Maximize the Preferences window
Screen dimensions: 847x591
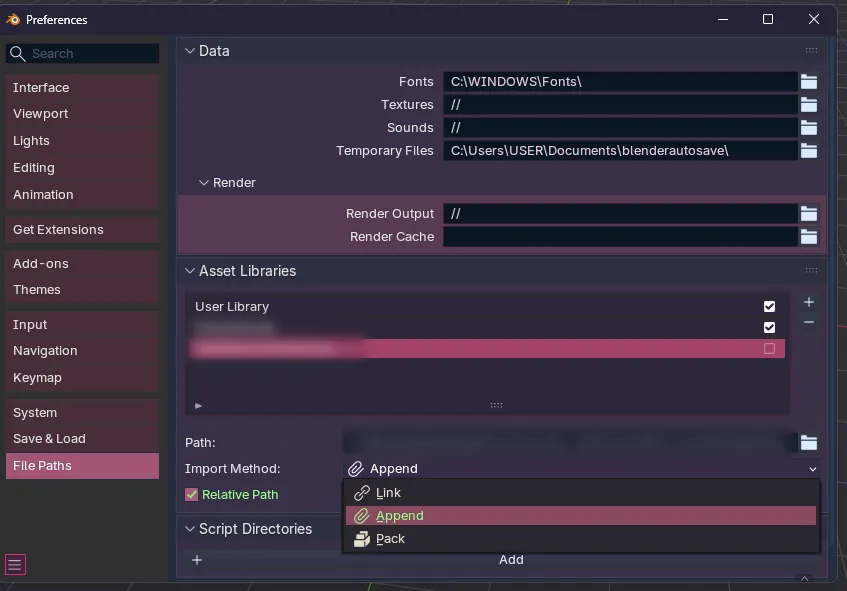pyautogui.click(x=768, y=19)
